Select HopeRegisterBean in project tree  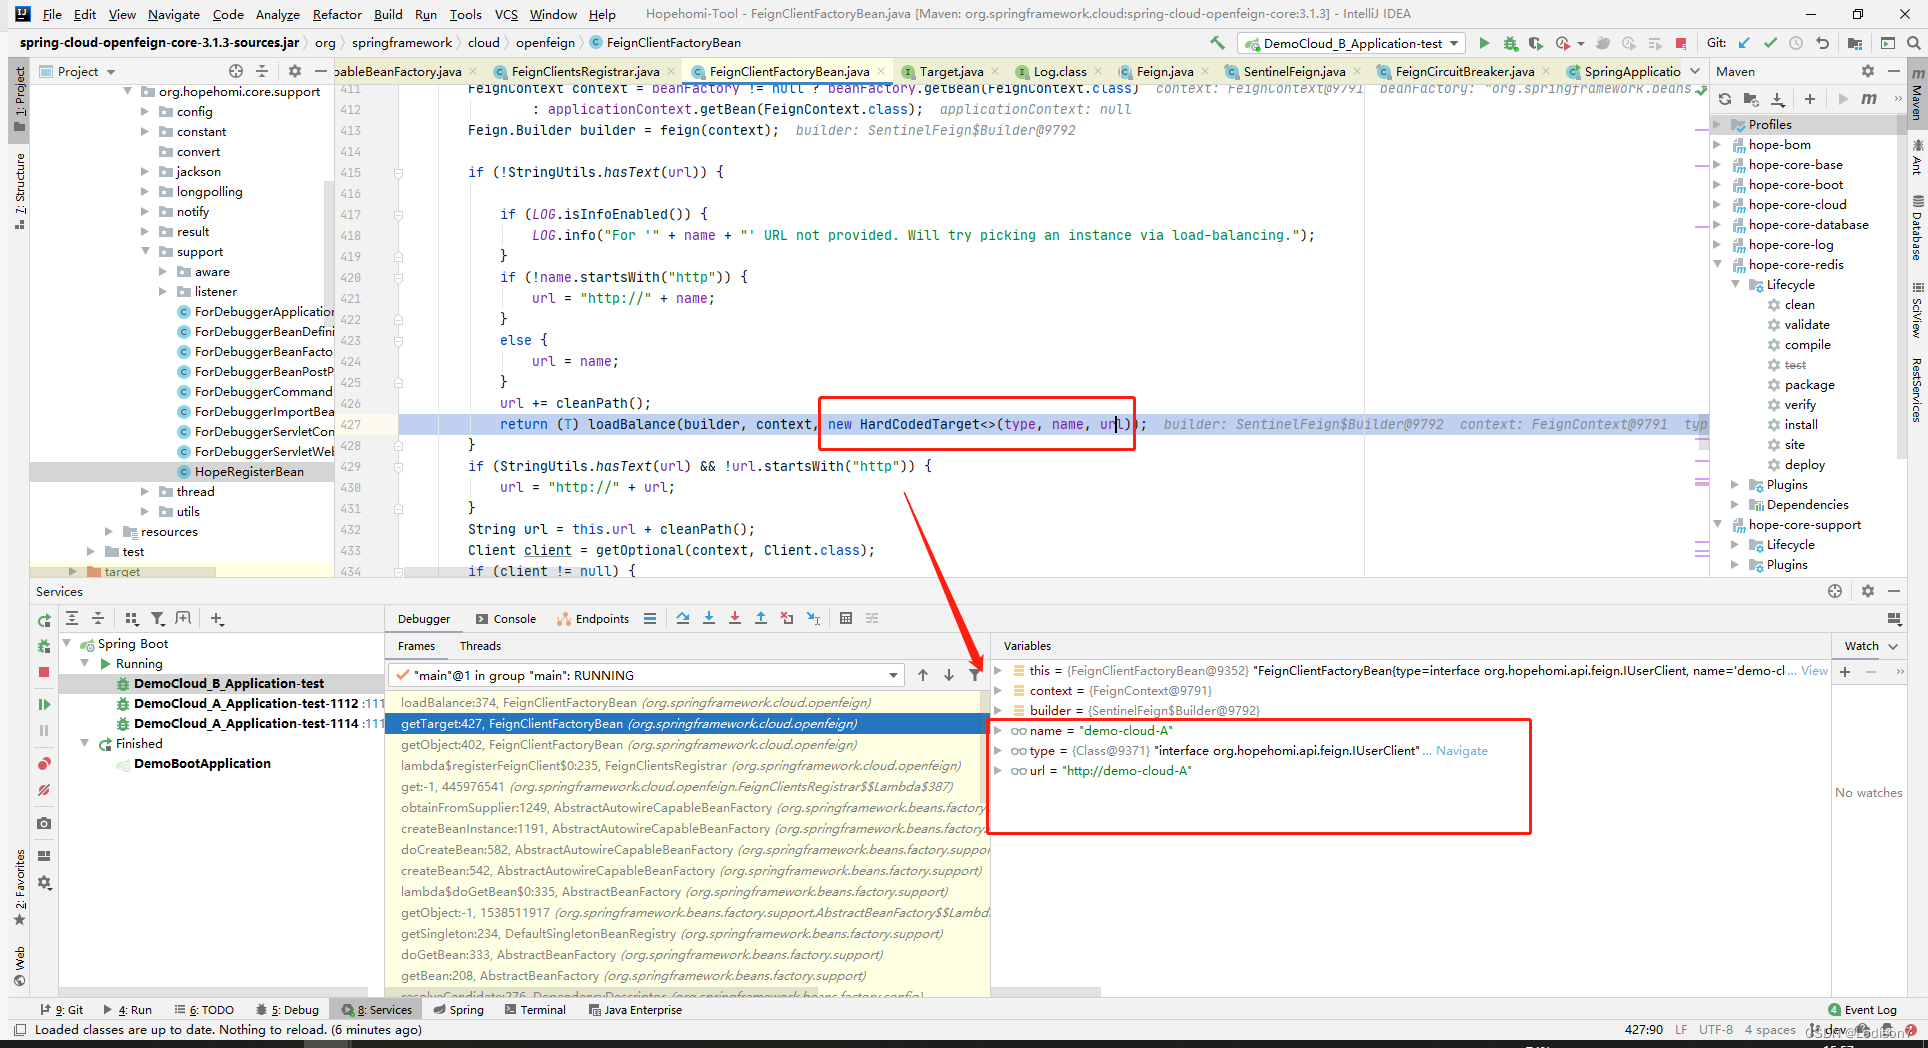click(249, 472)
